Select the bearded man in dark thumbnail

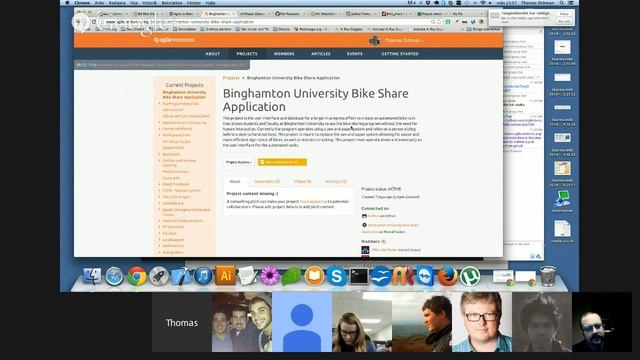(602, 322)
